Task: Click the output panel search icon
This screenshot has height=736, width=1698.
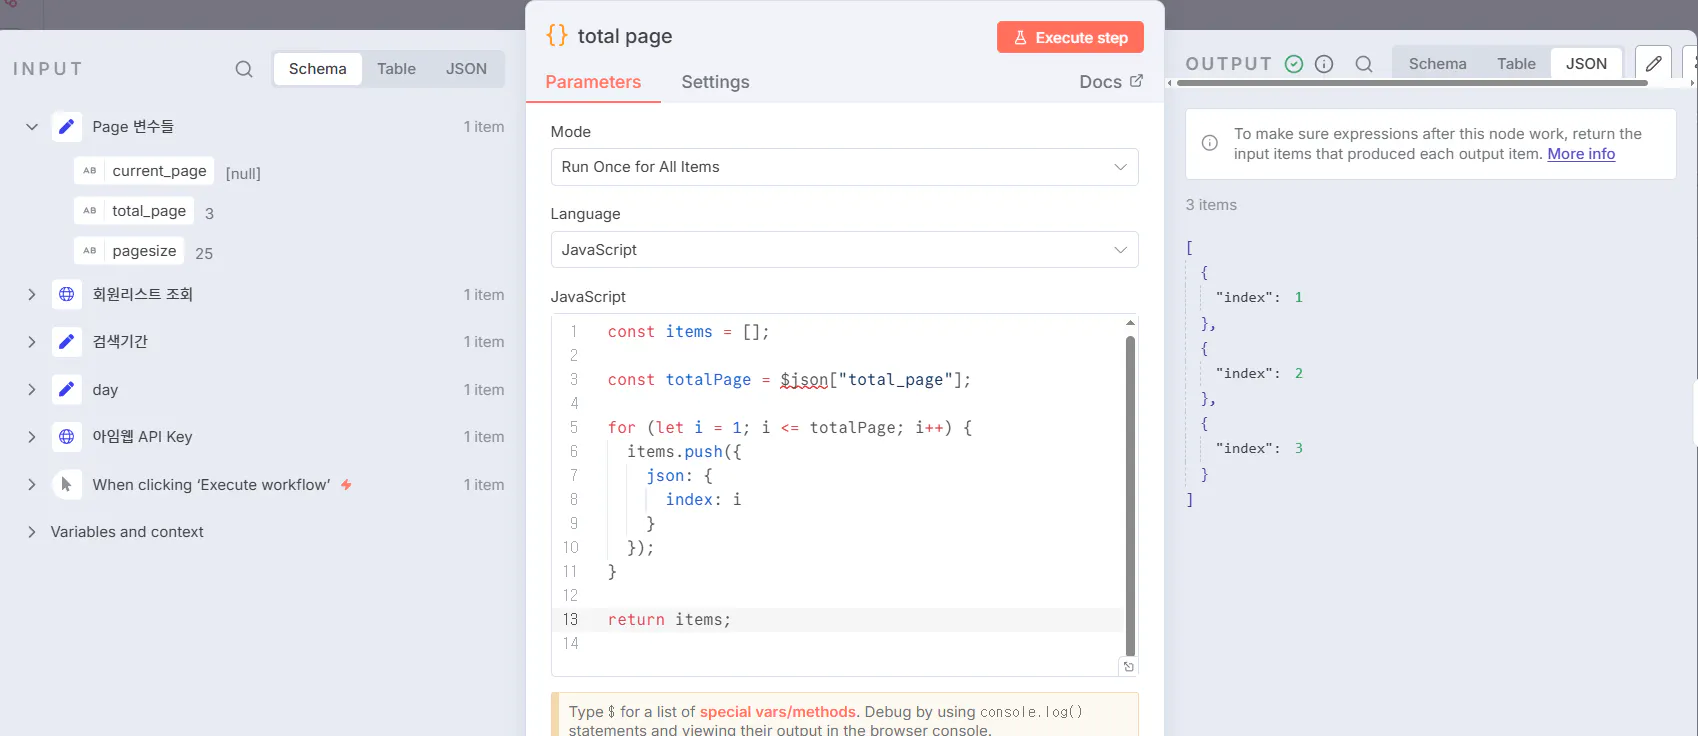Action: click(1364, 64)
